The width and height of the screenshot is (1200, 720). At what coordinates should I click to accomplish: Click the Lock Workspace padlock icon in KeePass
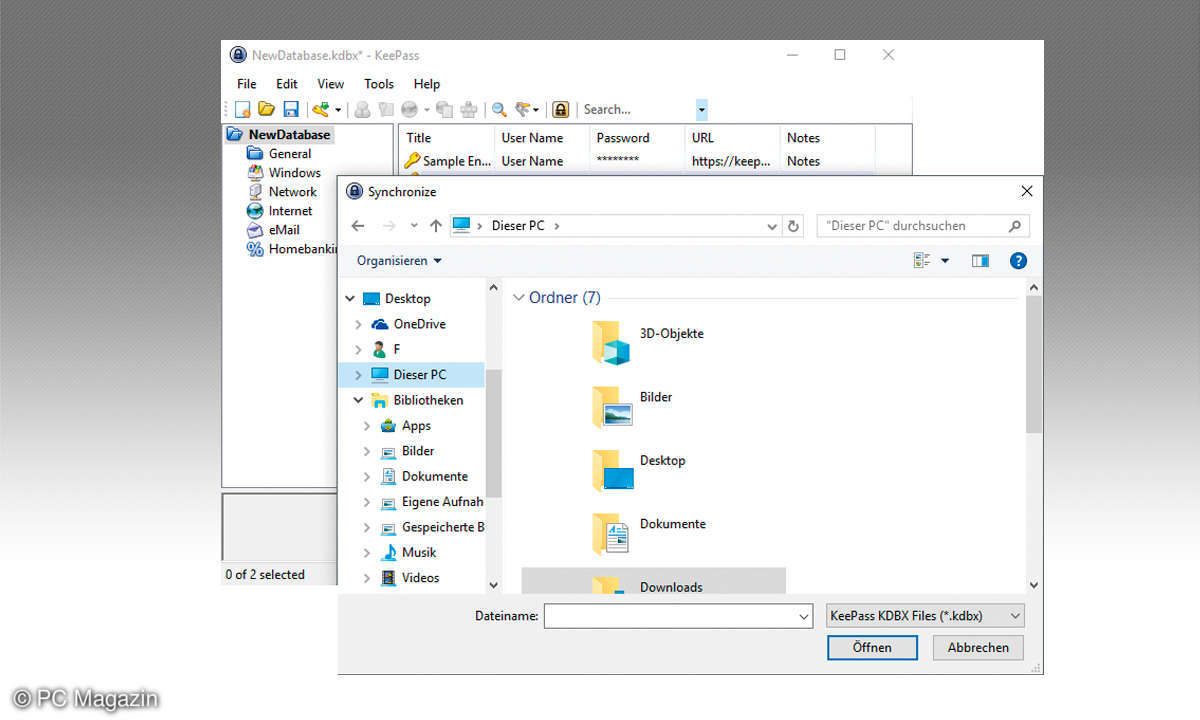pos(561,109)
